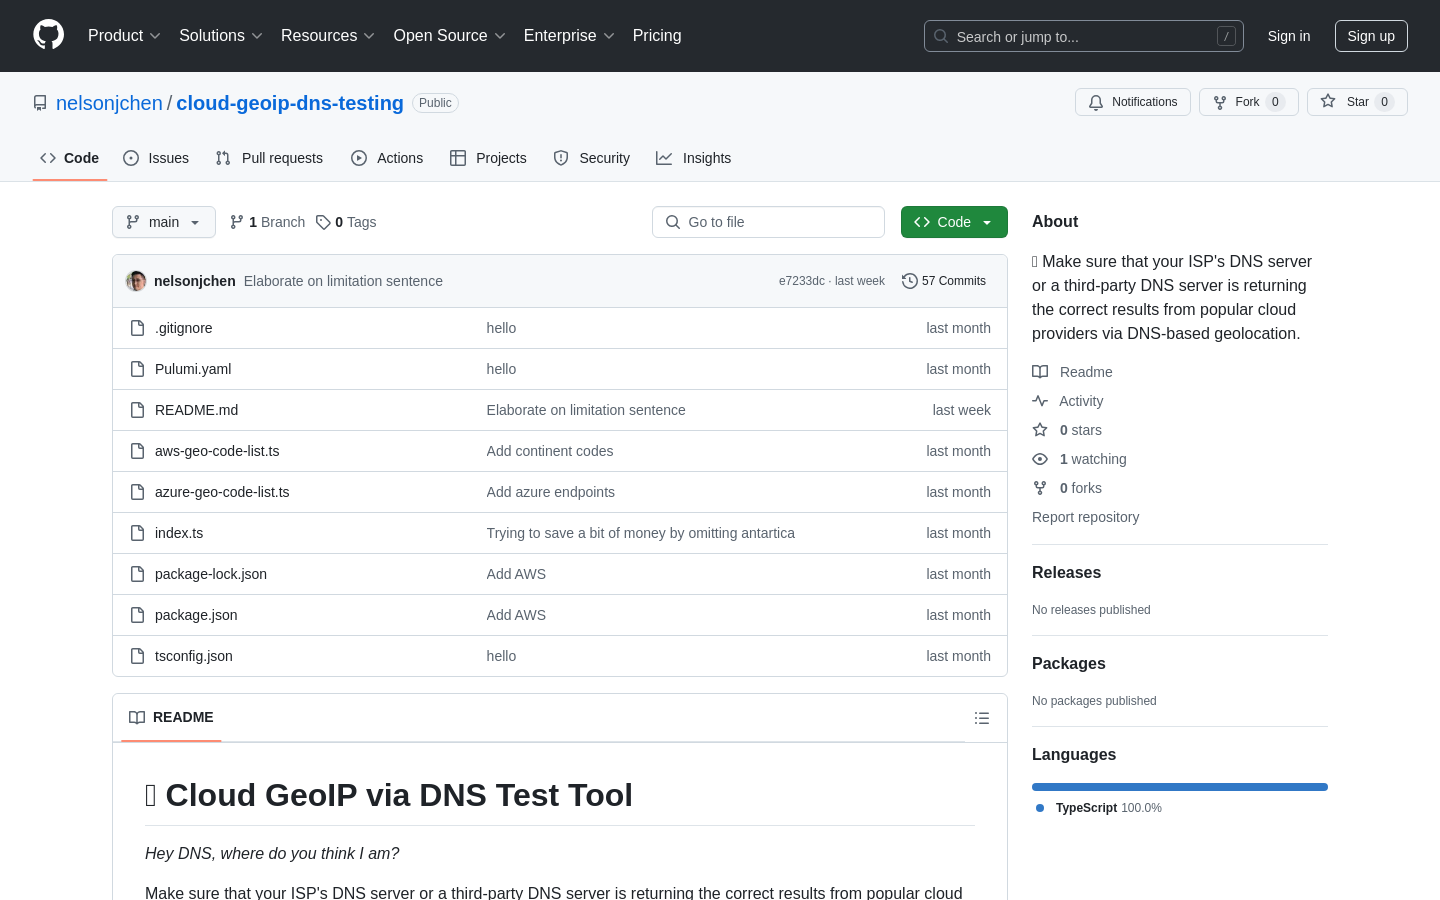
Task: Click the Report repository link
Action: click(1085, 517)
